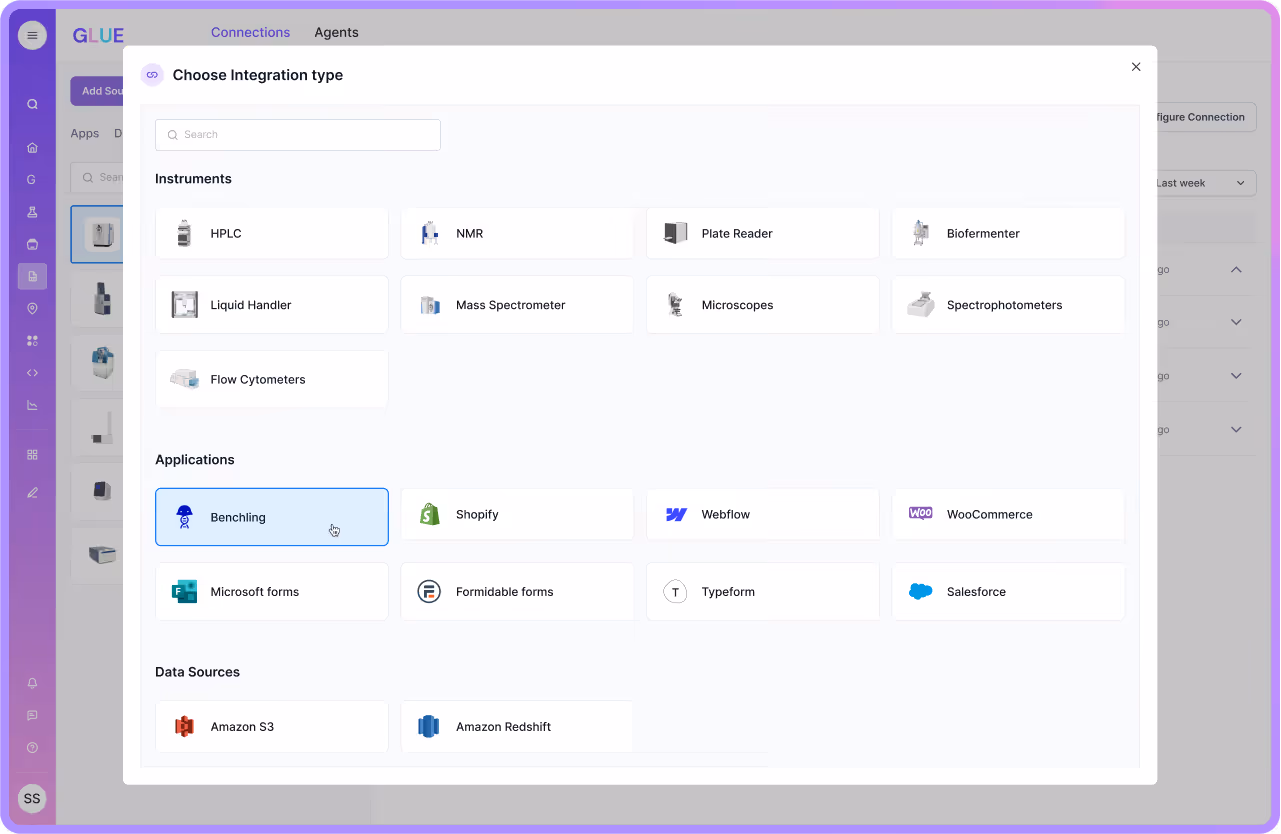The height and width of the screenshot is (834, 1281).
Task: Open the Last week dropdown
Action: pyautogui.click(x=1206, y=183)
